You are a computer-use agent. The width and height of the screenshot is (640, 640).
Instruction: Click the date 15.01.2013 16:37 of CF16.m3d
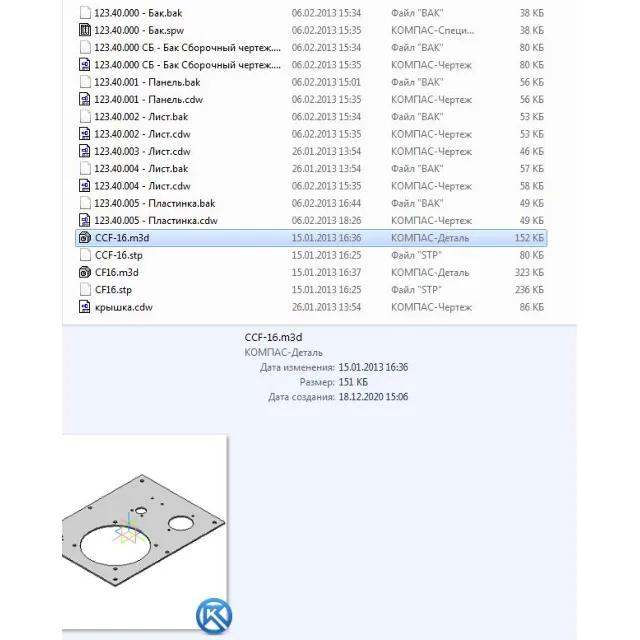click(x=326, y=273)
